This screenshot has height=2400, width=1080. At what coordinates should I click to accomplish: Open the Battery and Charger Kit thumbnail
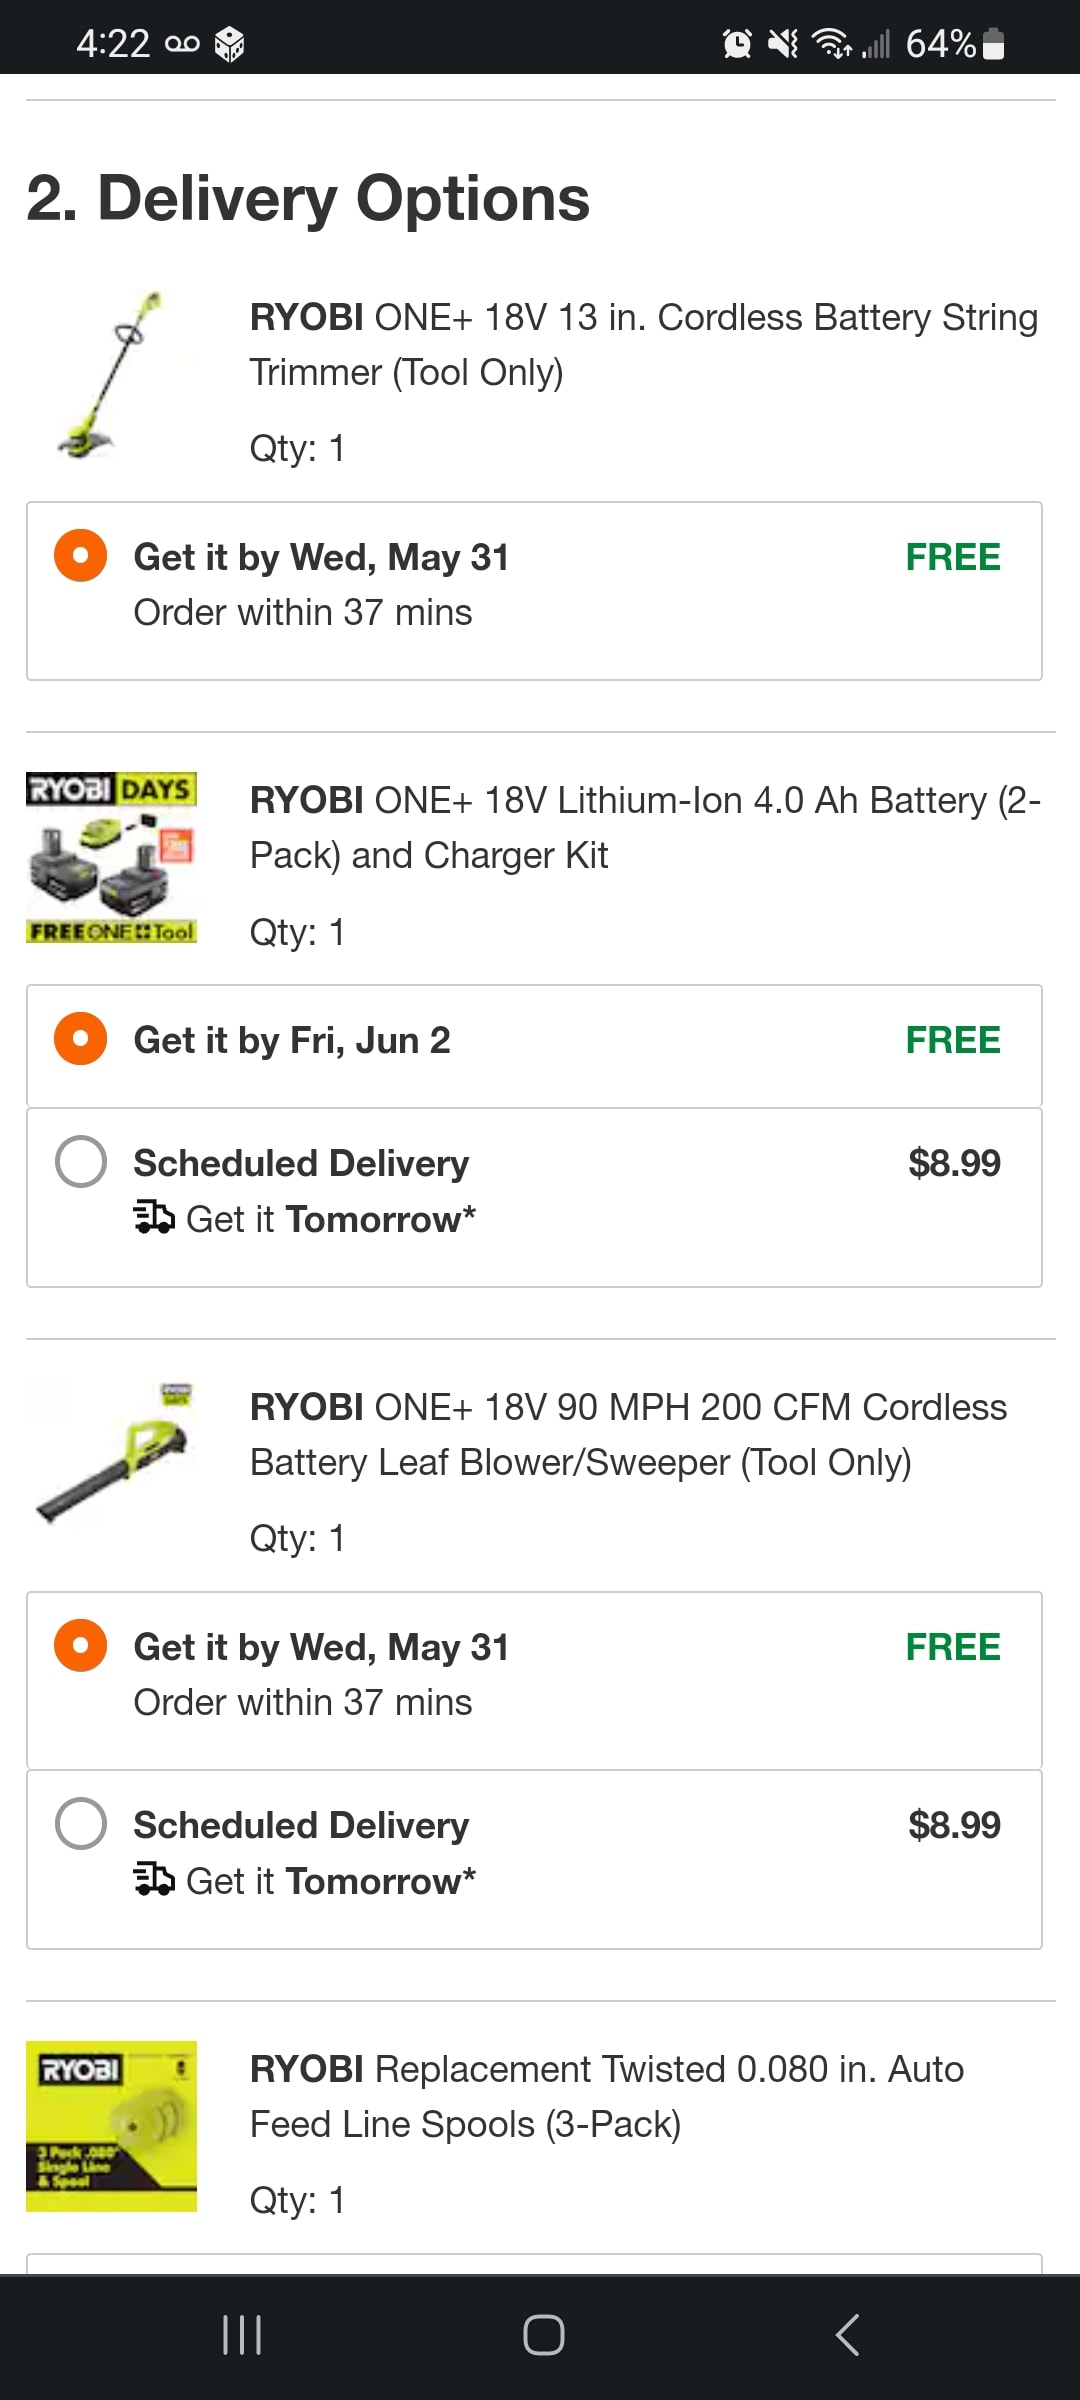point(111,858)
